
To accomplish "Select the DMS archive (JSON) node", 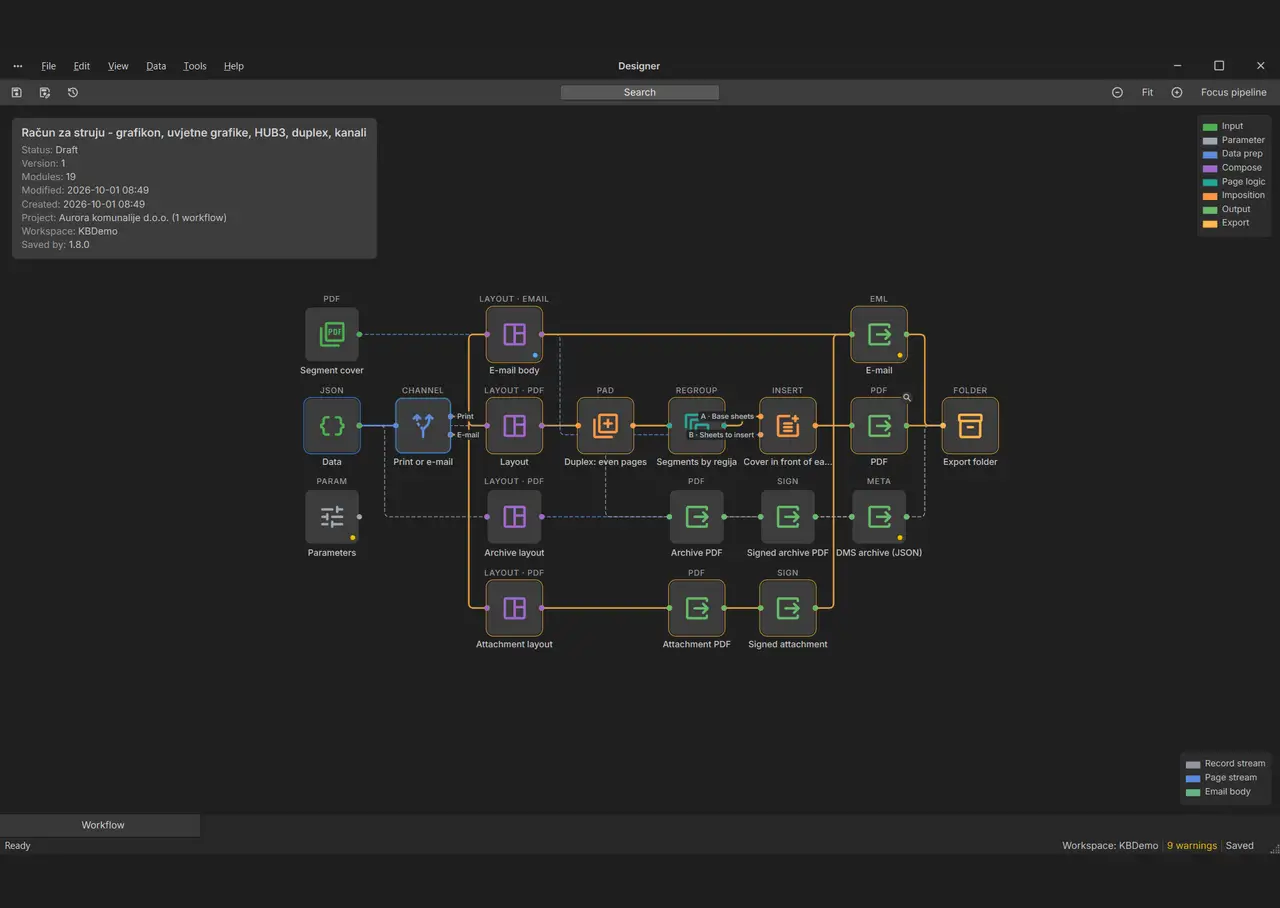I will [879, 516].
